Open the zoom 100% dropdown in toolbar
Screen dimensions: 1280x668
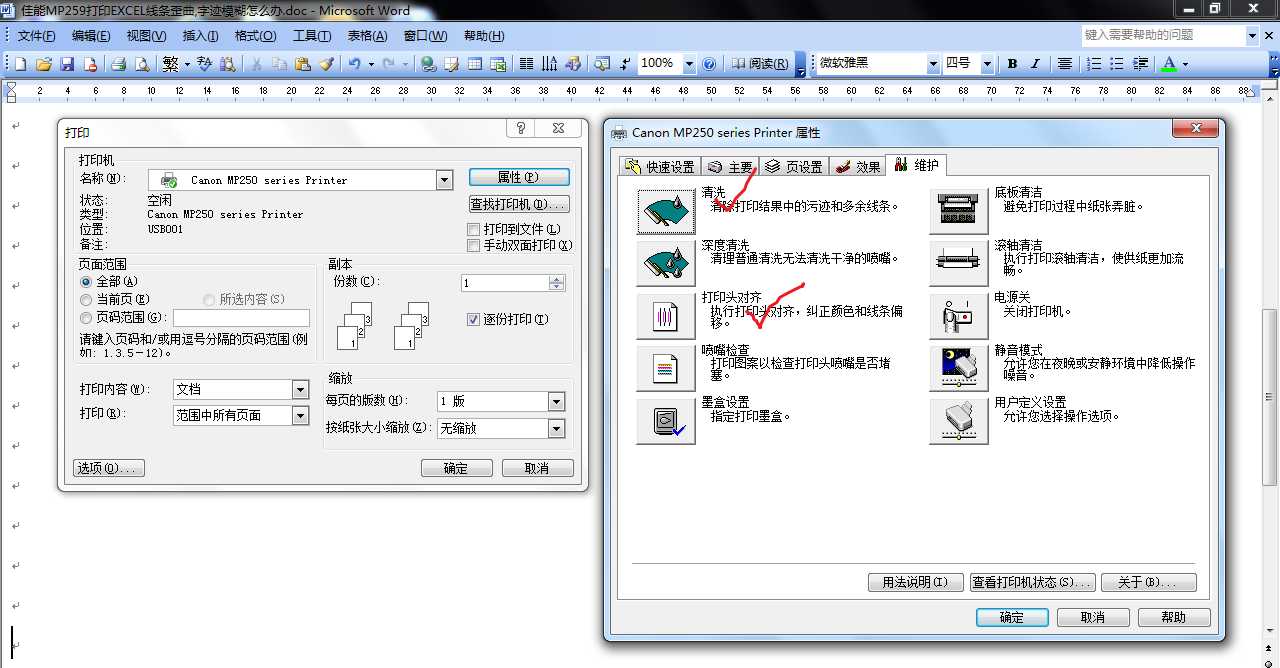point(688,64)
